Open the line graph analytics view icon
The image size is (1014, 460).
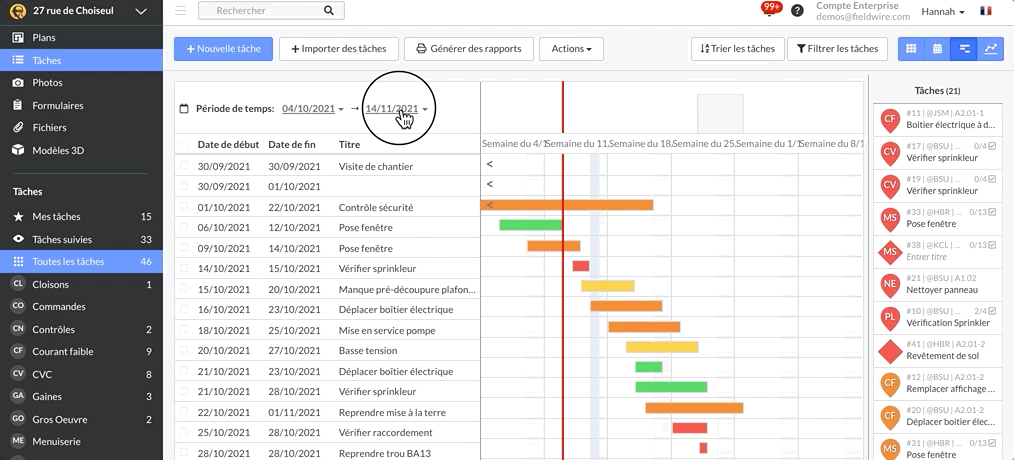click(991, 48)
